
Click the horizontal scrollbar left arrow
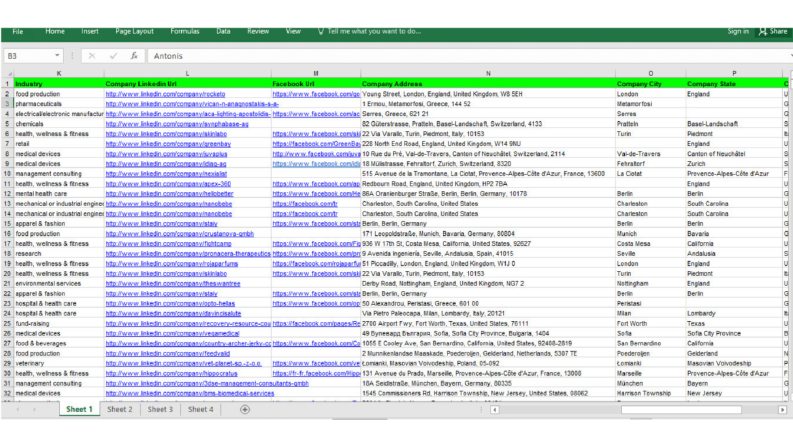pyautogui.click(x=495, y=410)
